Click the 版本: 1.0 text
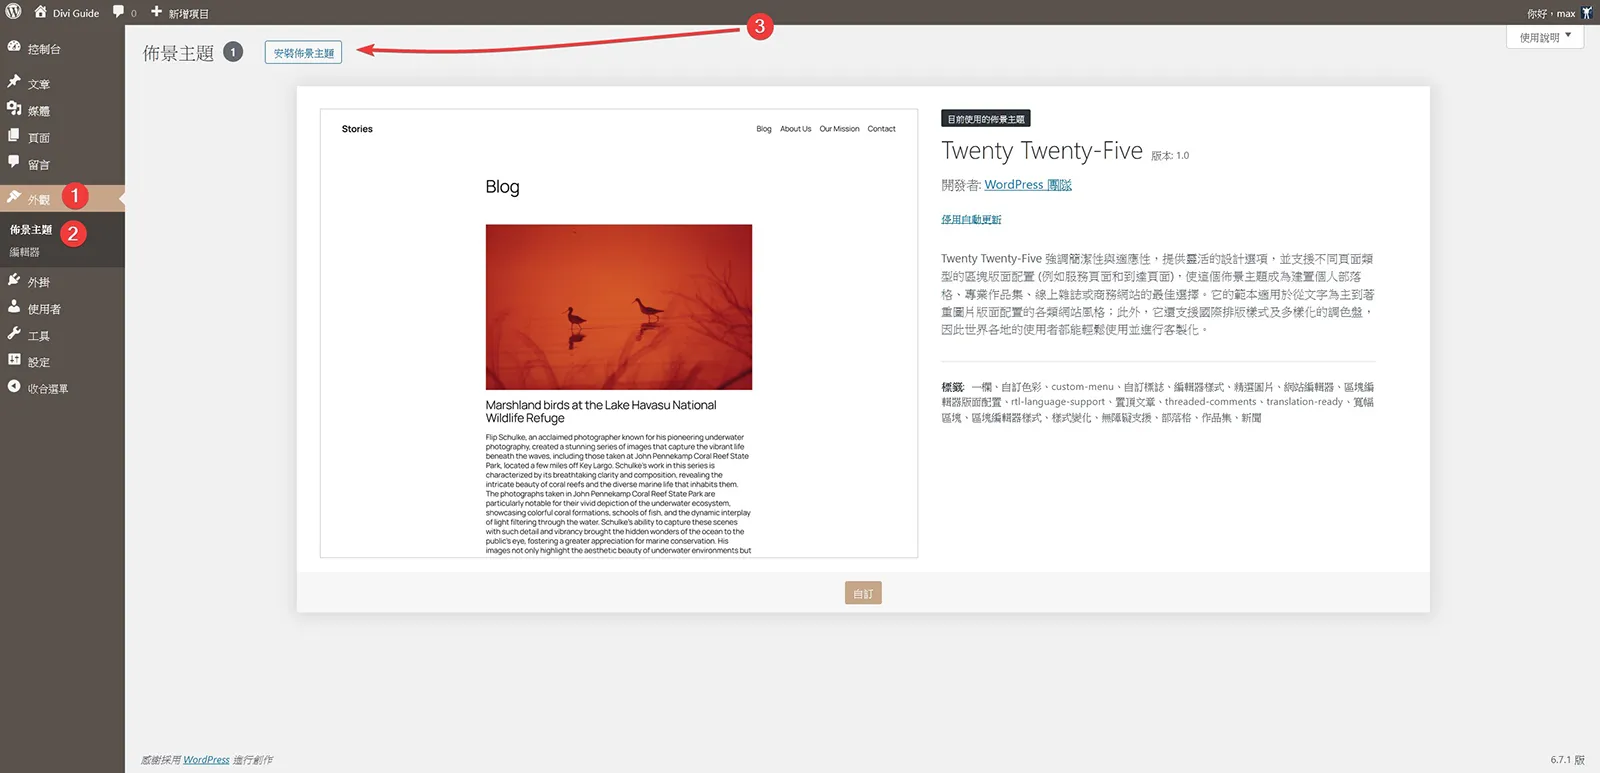 (1170, 156)
